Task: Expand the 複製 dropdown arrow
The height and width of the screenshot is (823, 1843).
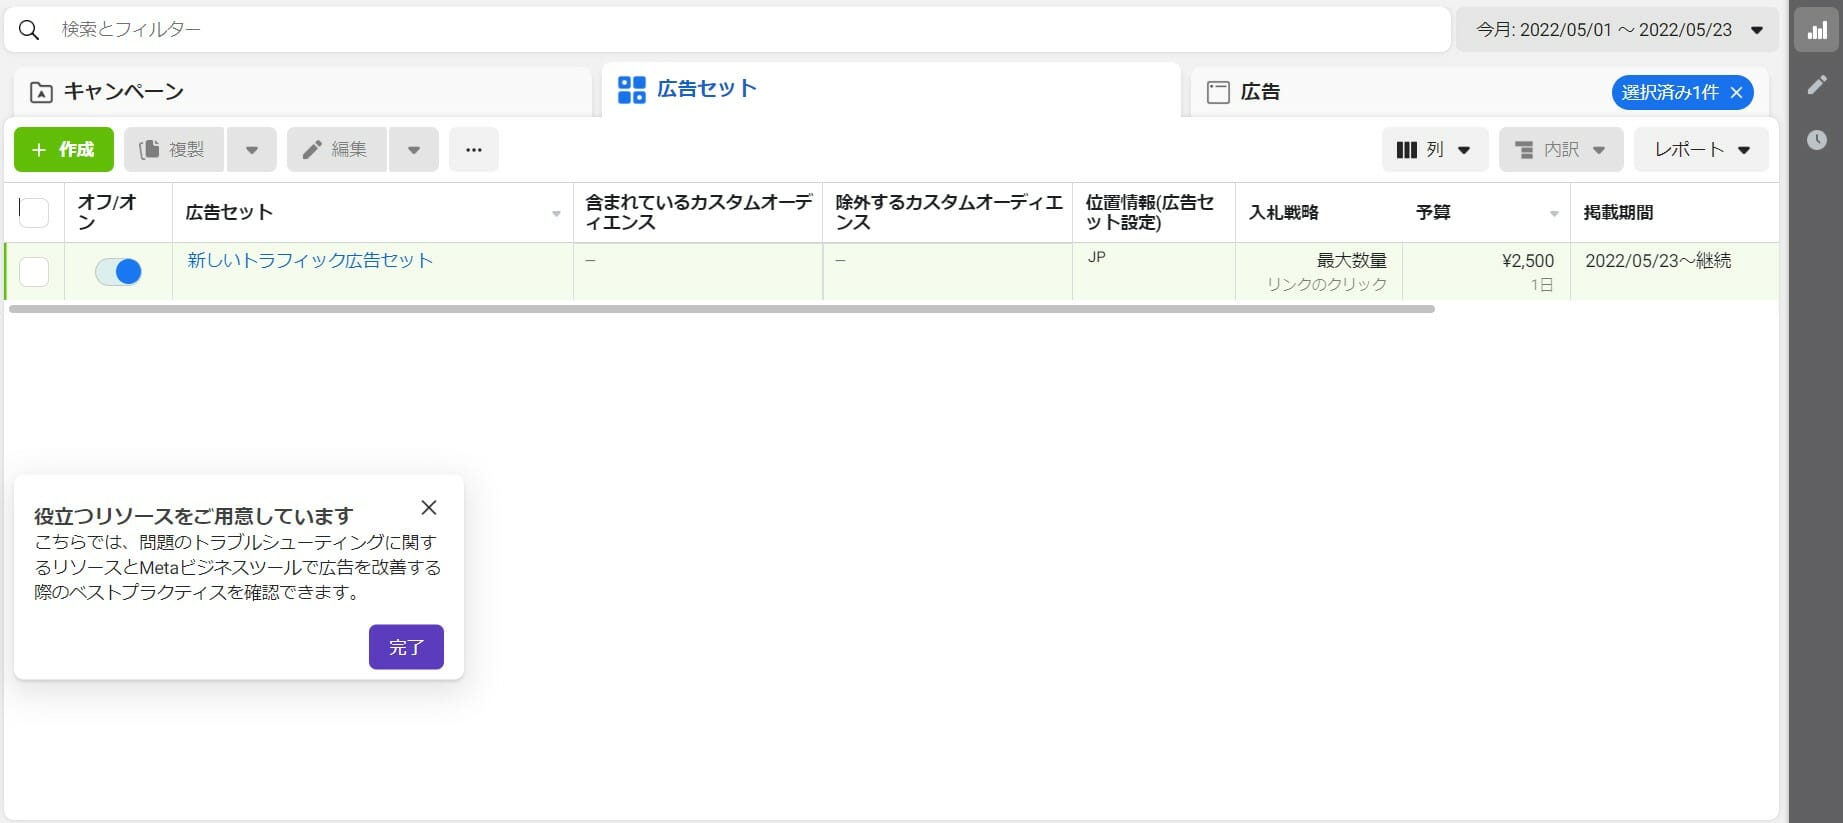Action: point(252,150)
